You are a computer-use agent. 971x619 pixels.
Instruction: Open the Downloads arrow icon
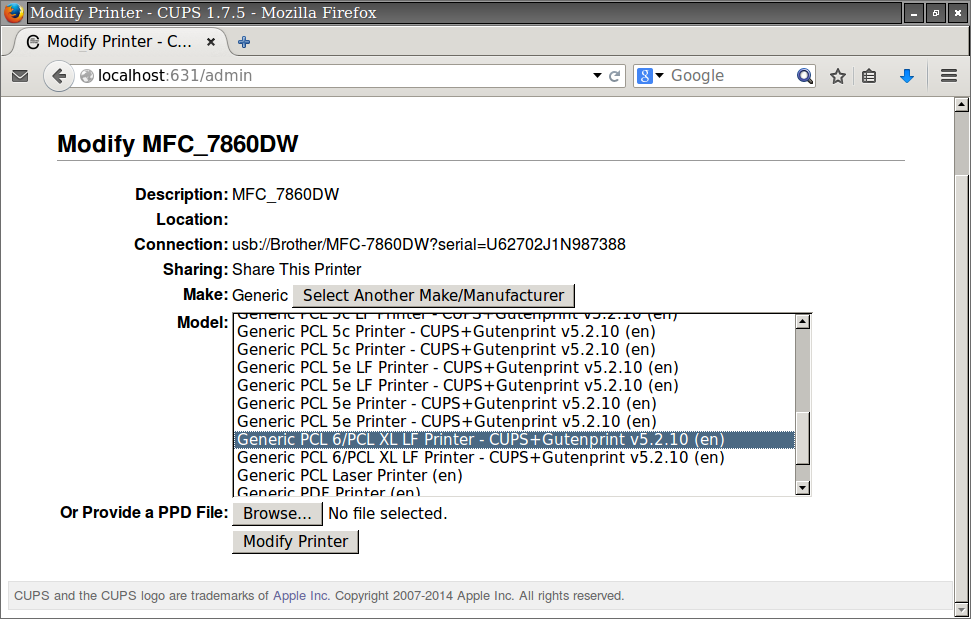[x=907, y=76]
